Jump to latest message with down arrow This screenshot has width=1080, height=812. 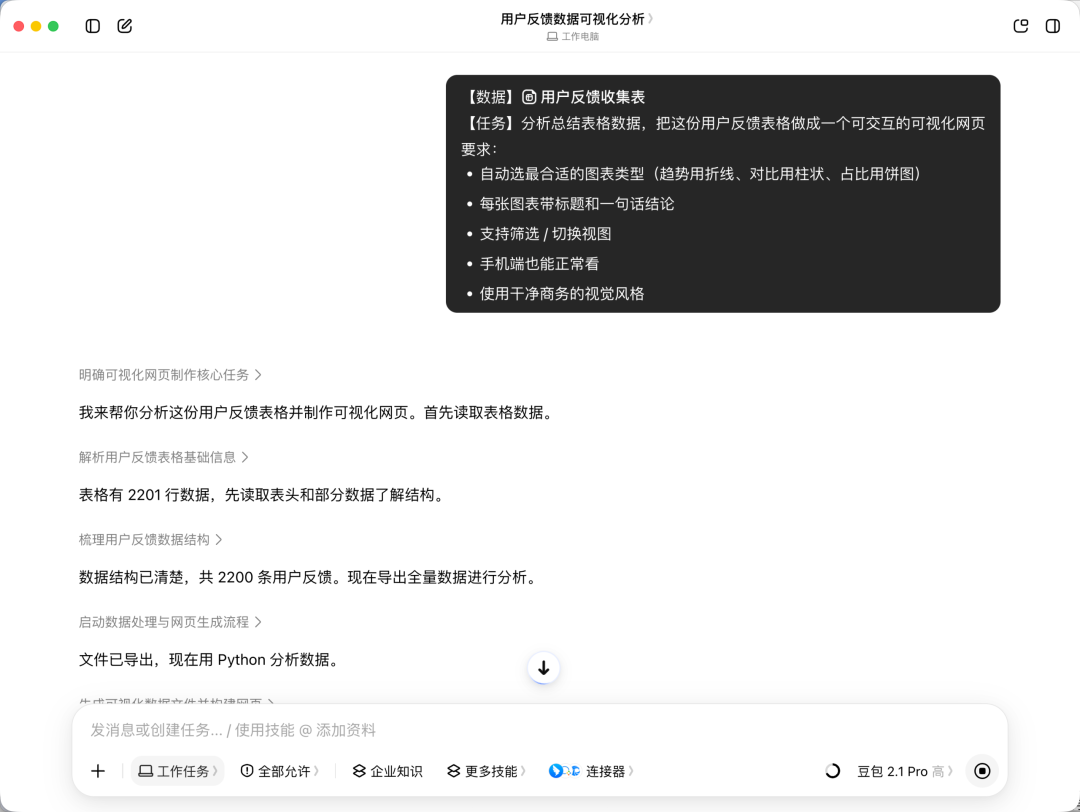pos(543,667)
